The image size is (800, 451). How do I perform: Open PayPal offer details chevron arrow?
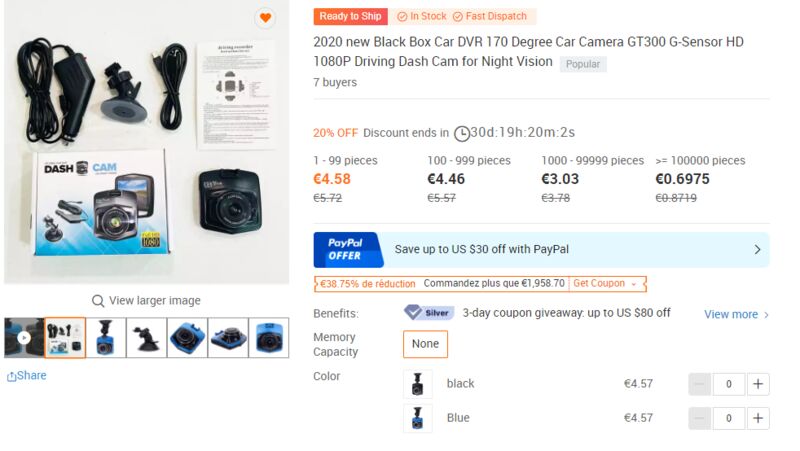758,249
